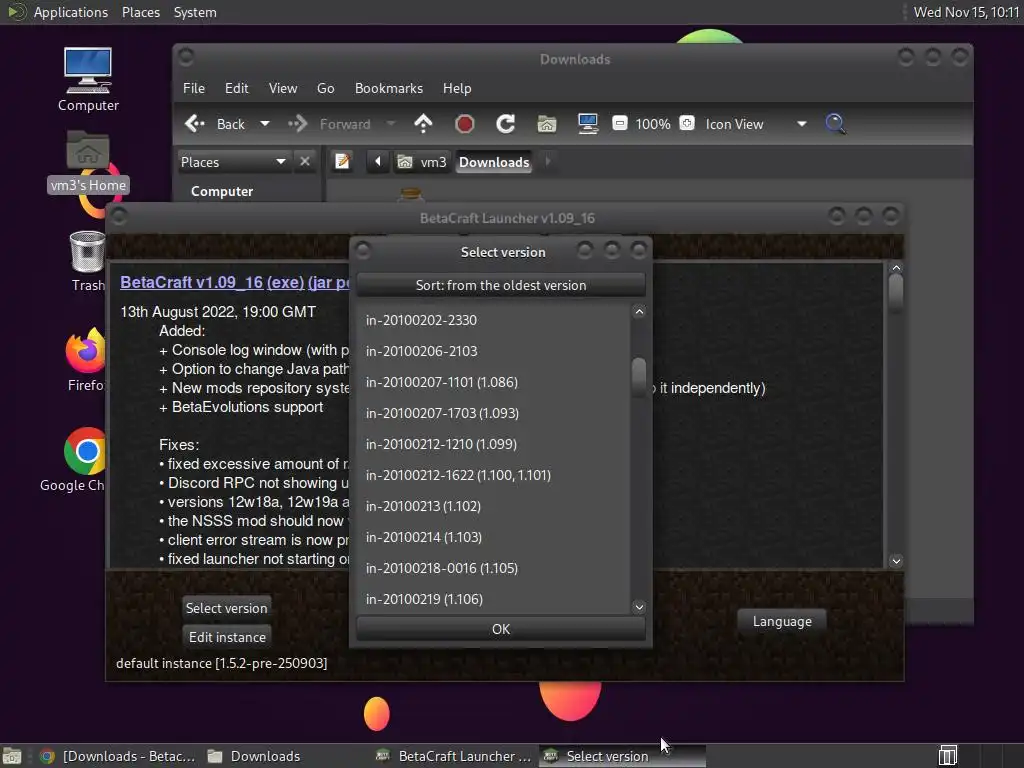Click changelog scroll up arrow in launcher

[896, 268]
